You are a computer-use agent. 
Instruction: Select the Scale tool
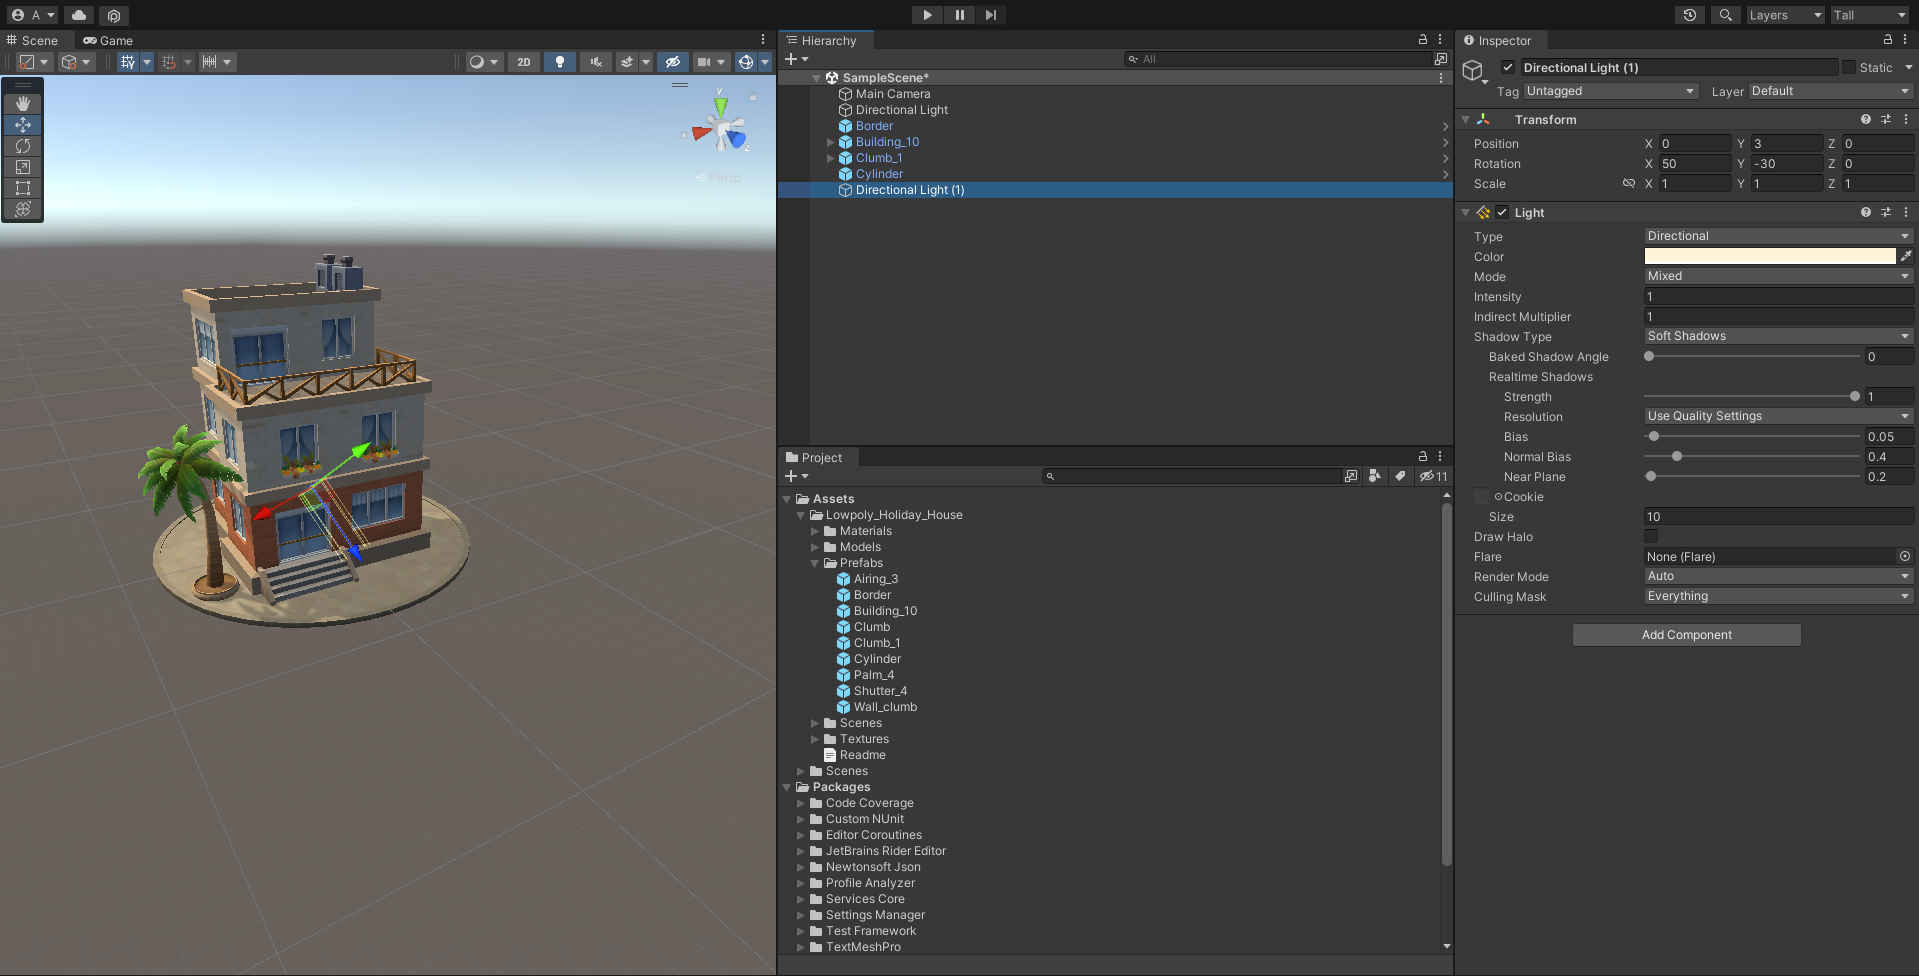(x=23, y=167)
